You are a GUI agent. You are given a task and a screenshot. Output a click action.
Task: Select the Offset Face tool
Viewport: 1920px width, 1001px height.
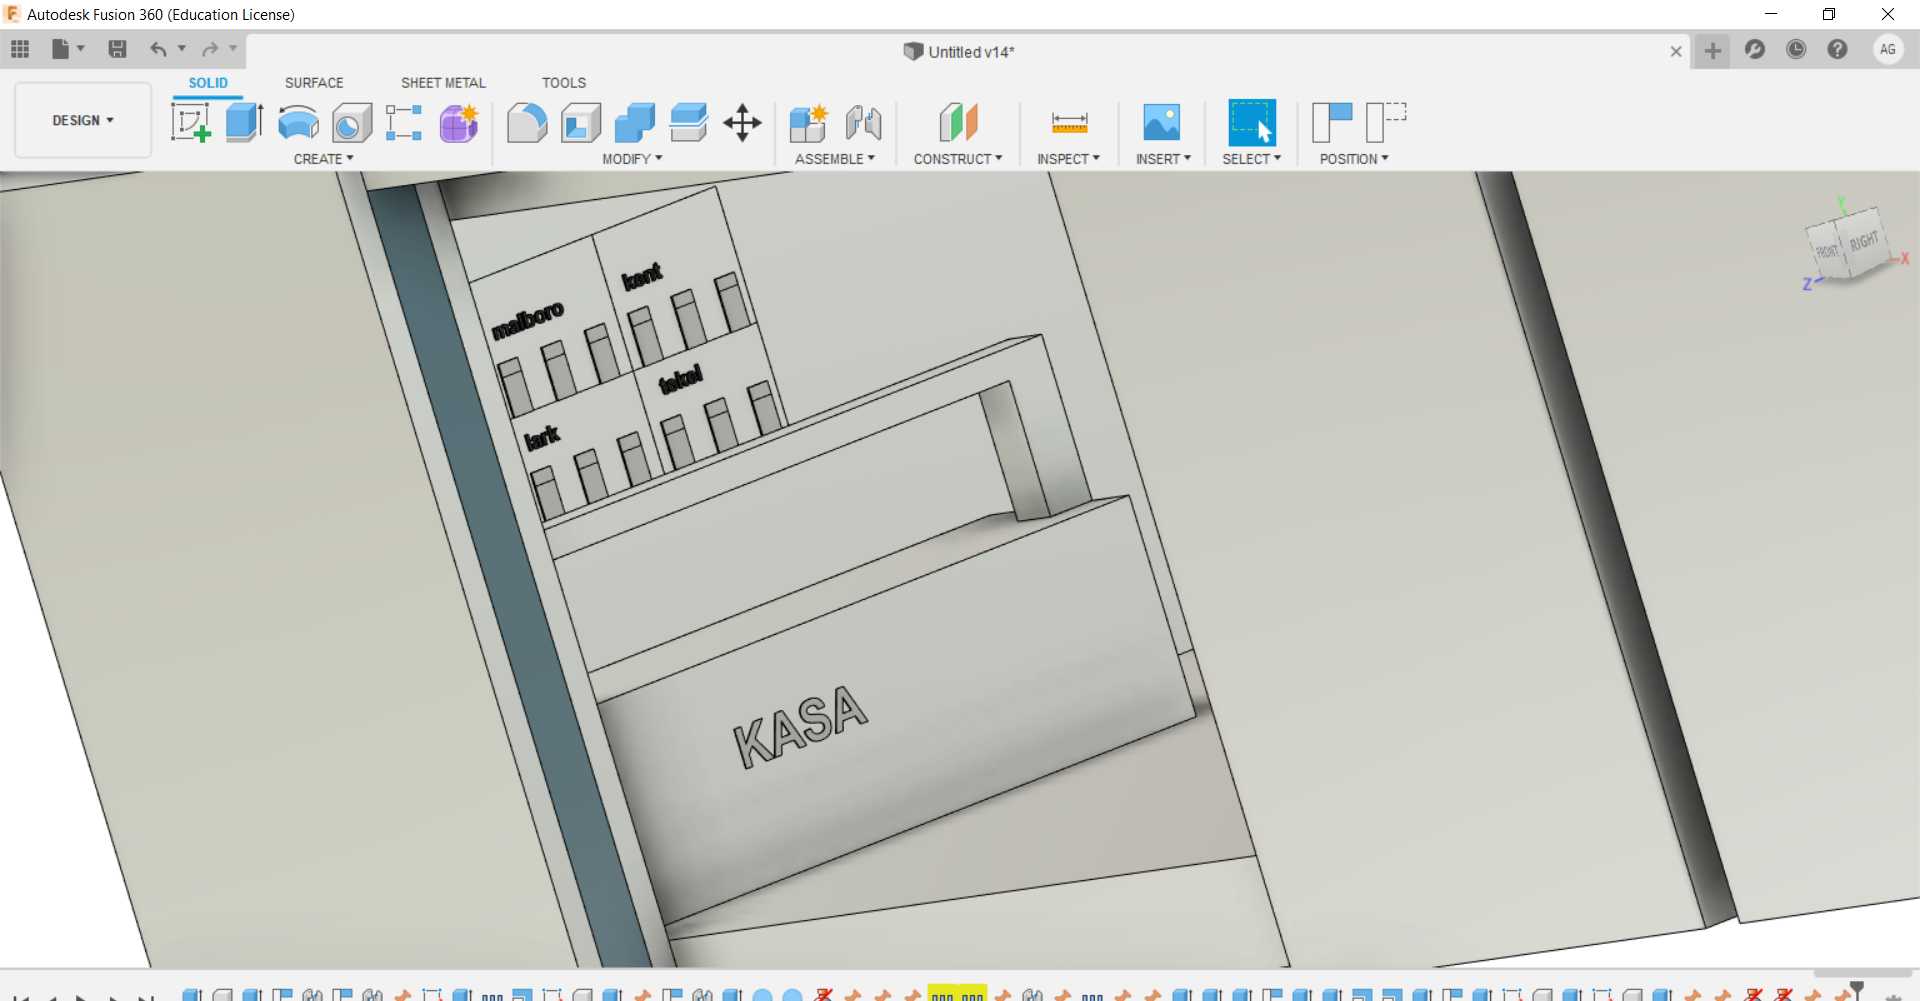pos(689,123)
